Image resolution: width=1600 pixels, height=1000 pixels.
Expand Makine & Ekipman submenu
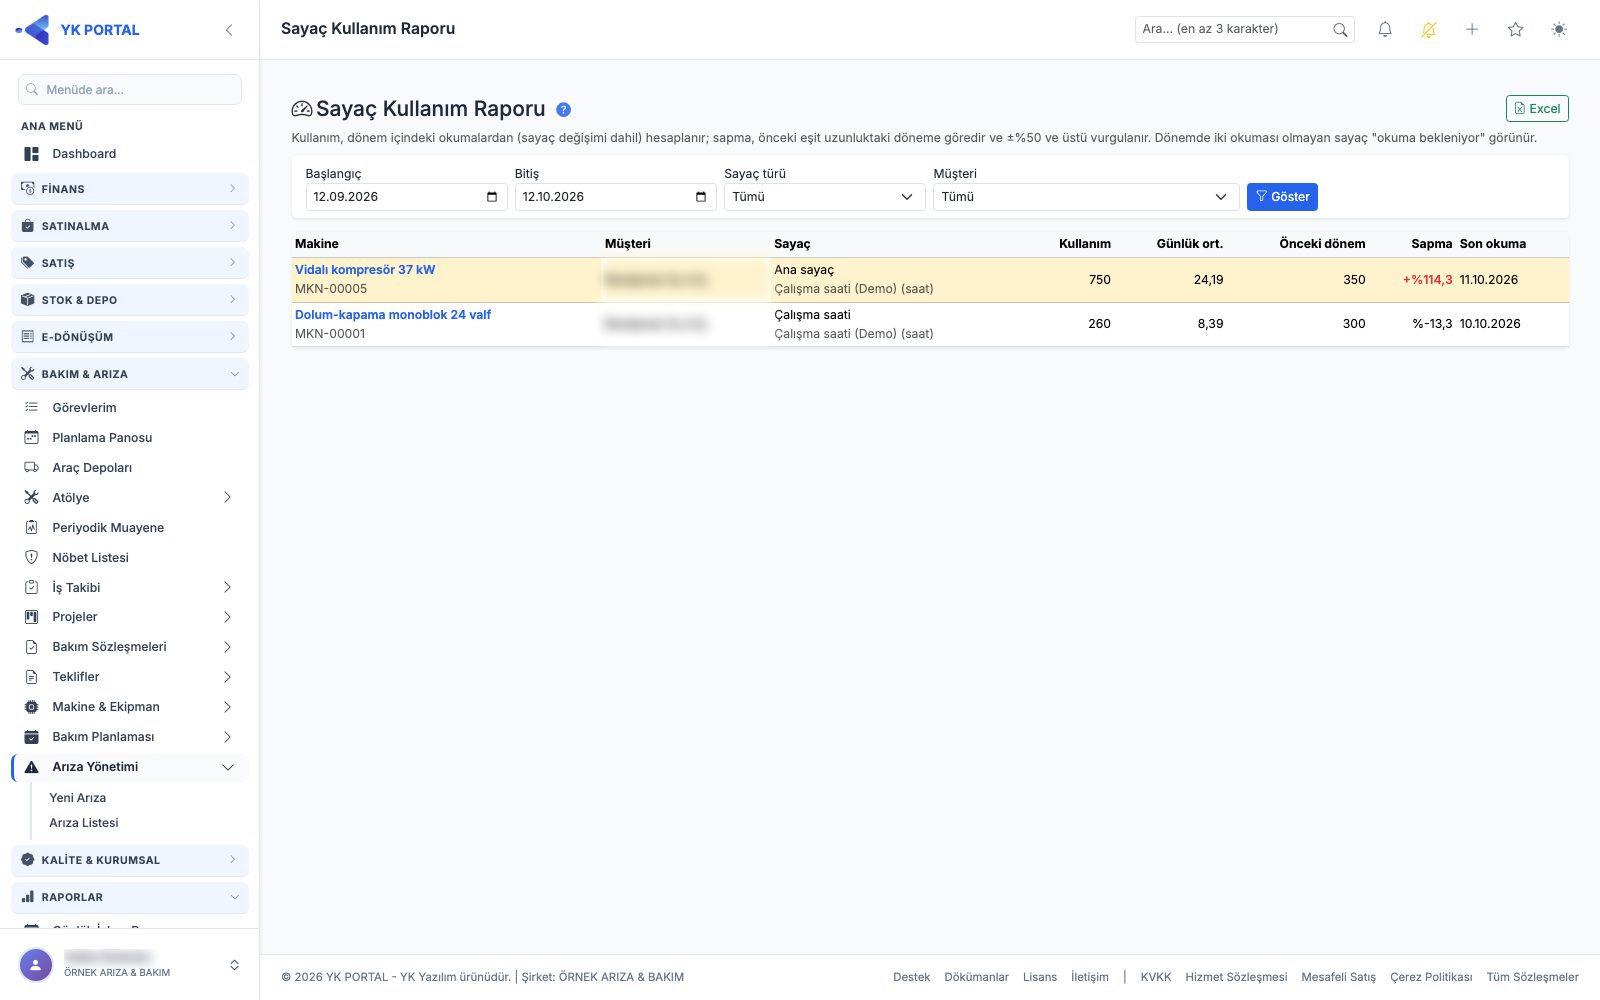point(130,707)
